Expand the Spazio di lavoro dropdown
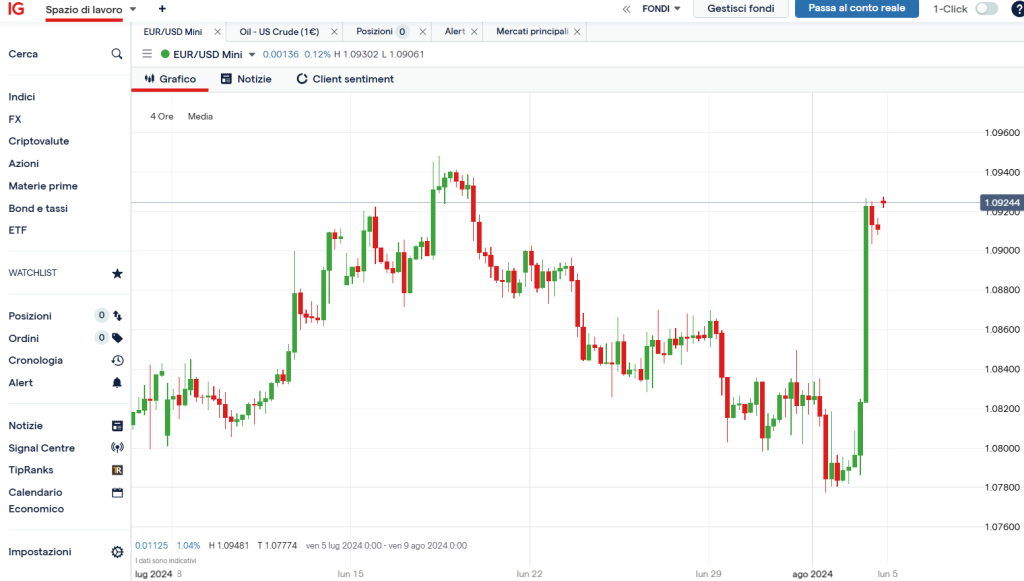 pyautogui.click(x=133, y=9)
